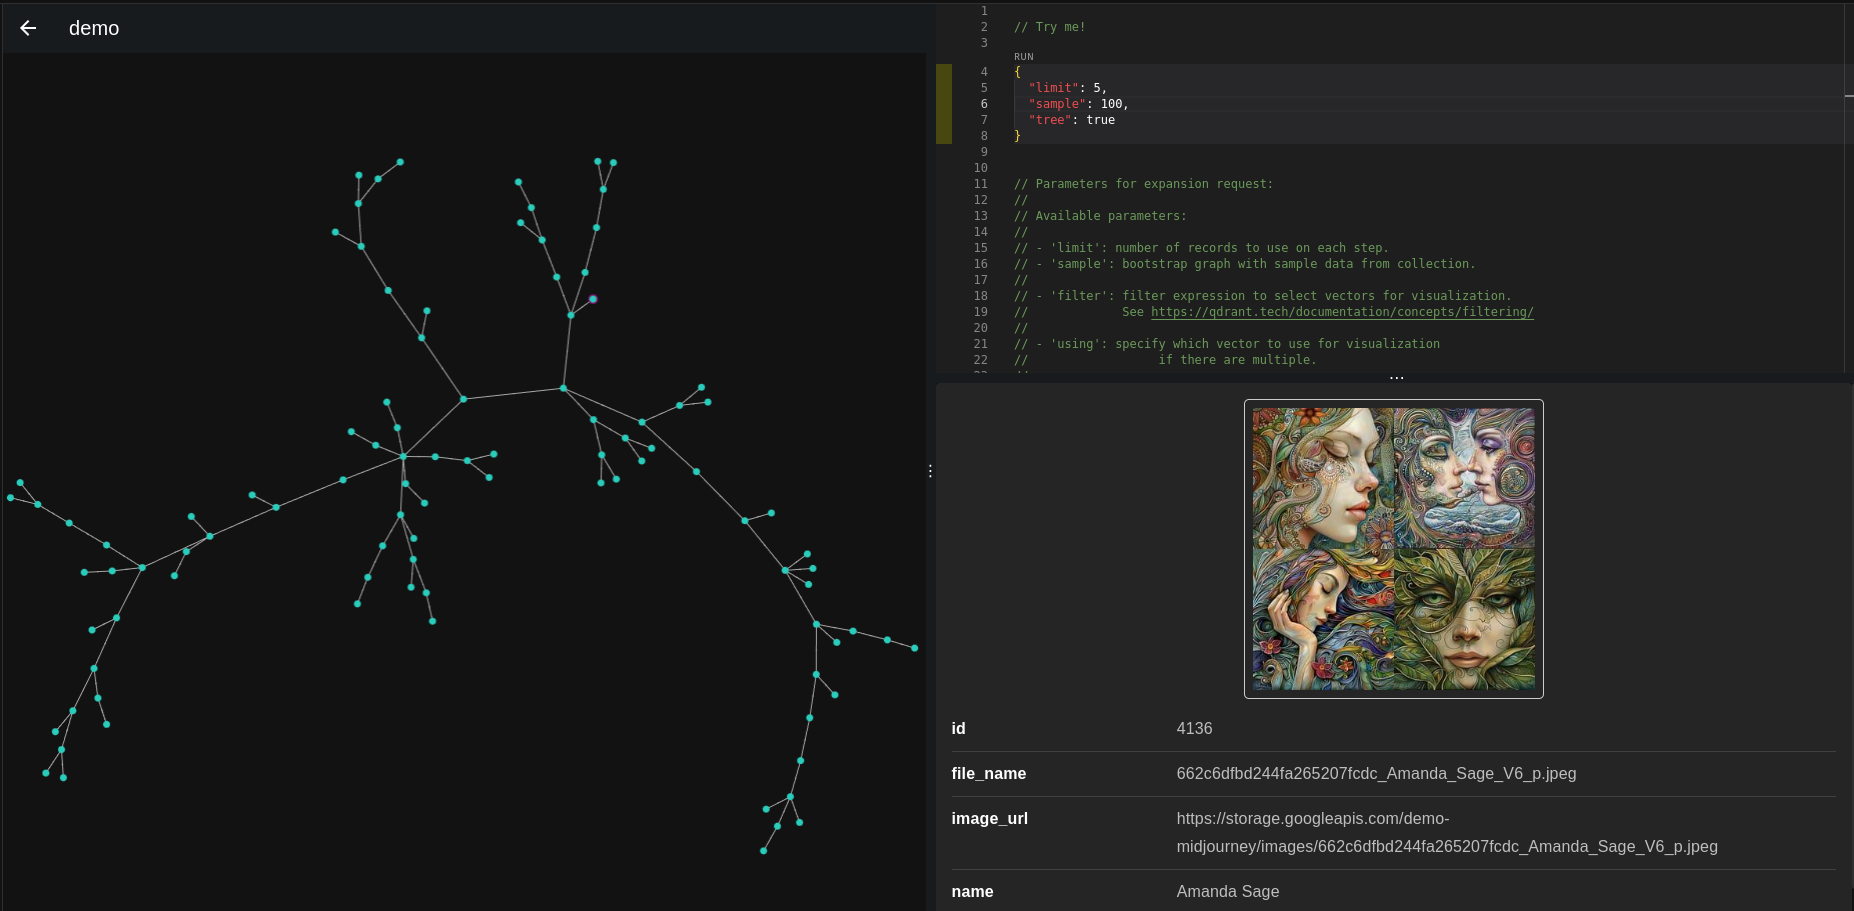1854x911 pixels.
Task: Click line number 6 in editor gutter
Action: 984,104
